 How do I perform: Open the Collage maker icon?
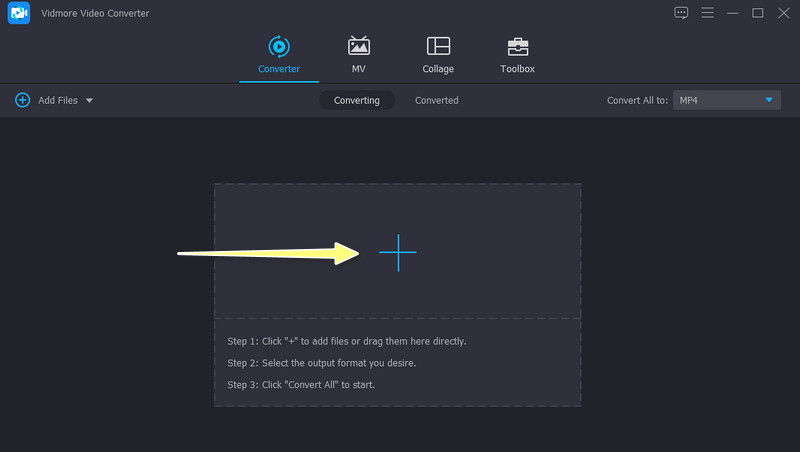[x=438, y=46]
